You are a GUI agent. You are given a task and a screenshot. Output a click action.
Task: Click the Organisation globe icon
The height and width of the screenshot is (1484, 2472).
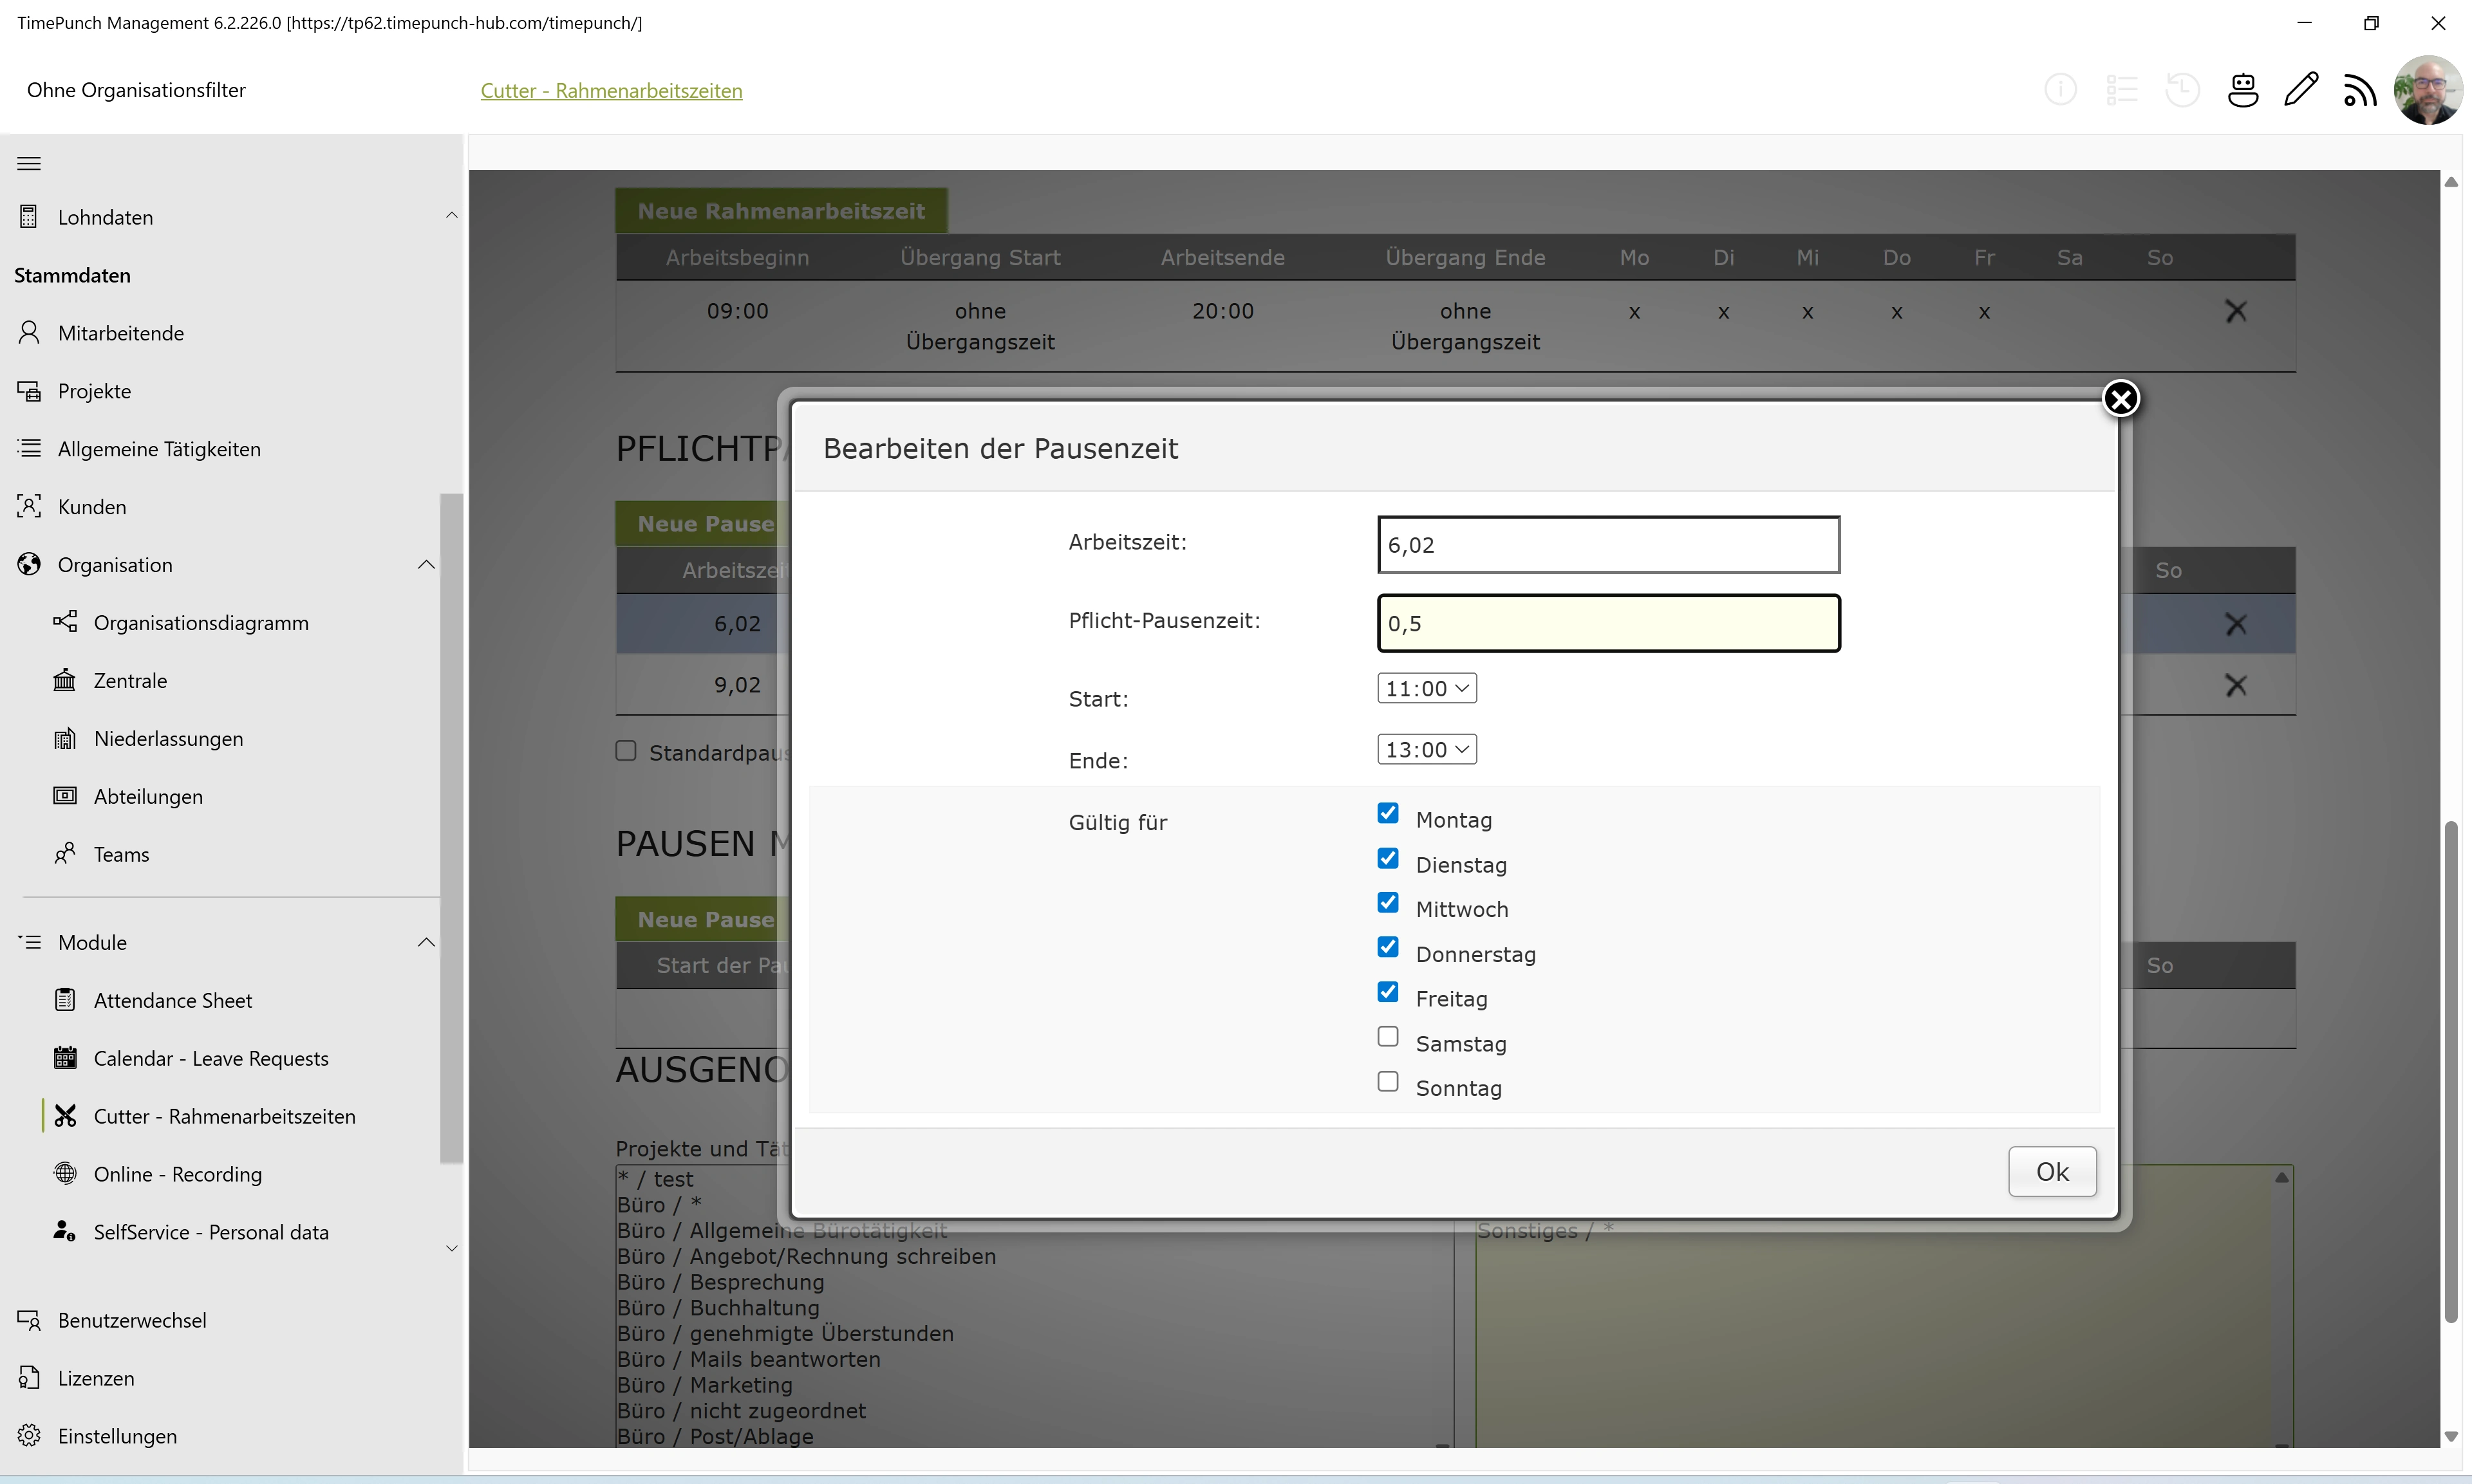click(x=29, y=564)
